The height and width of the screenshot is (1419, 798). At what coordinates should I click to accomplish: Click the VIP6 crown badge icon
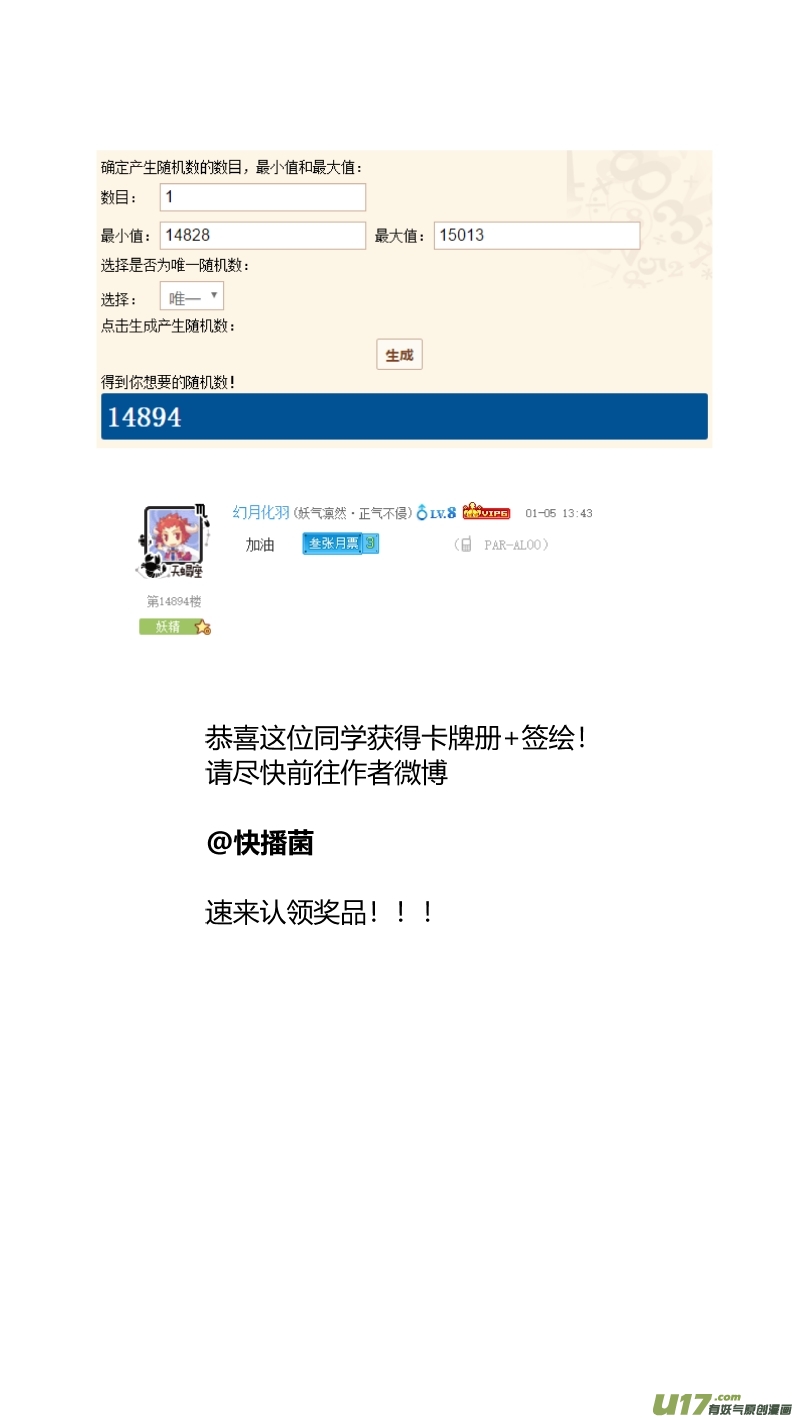pos(486,513)
